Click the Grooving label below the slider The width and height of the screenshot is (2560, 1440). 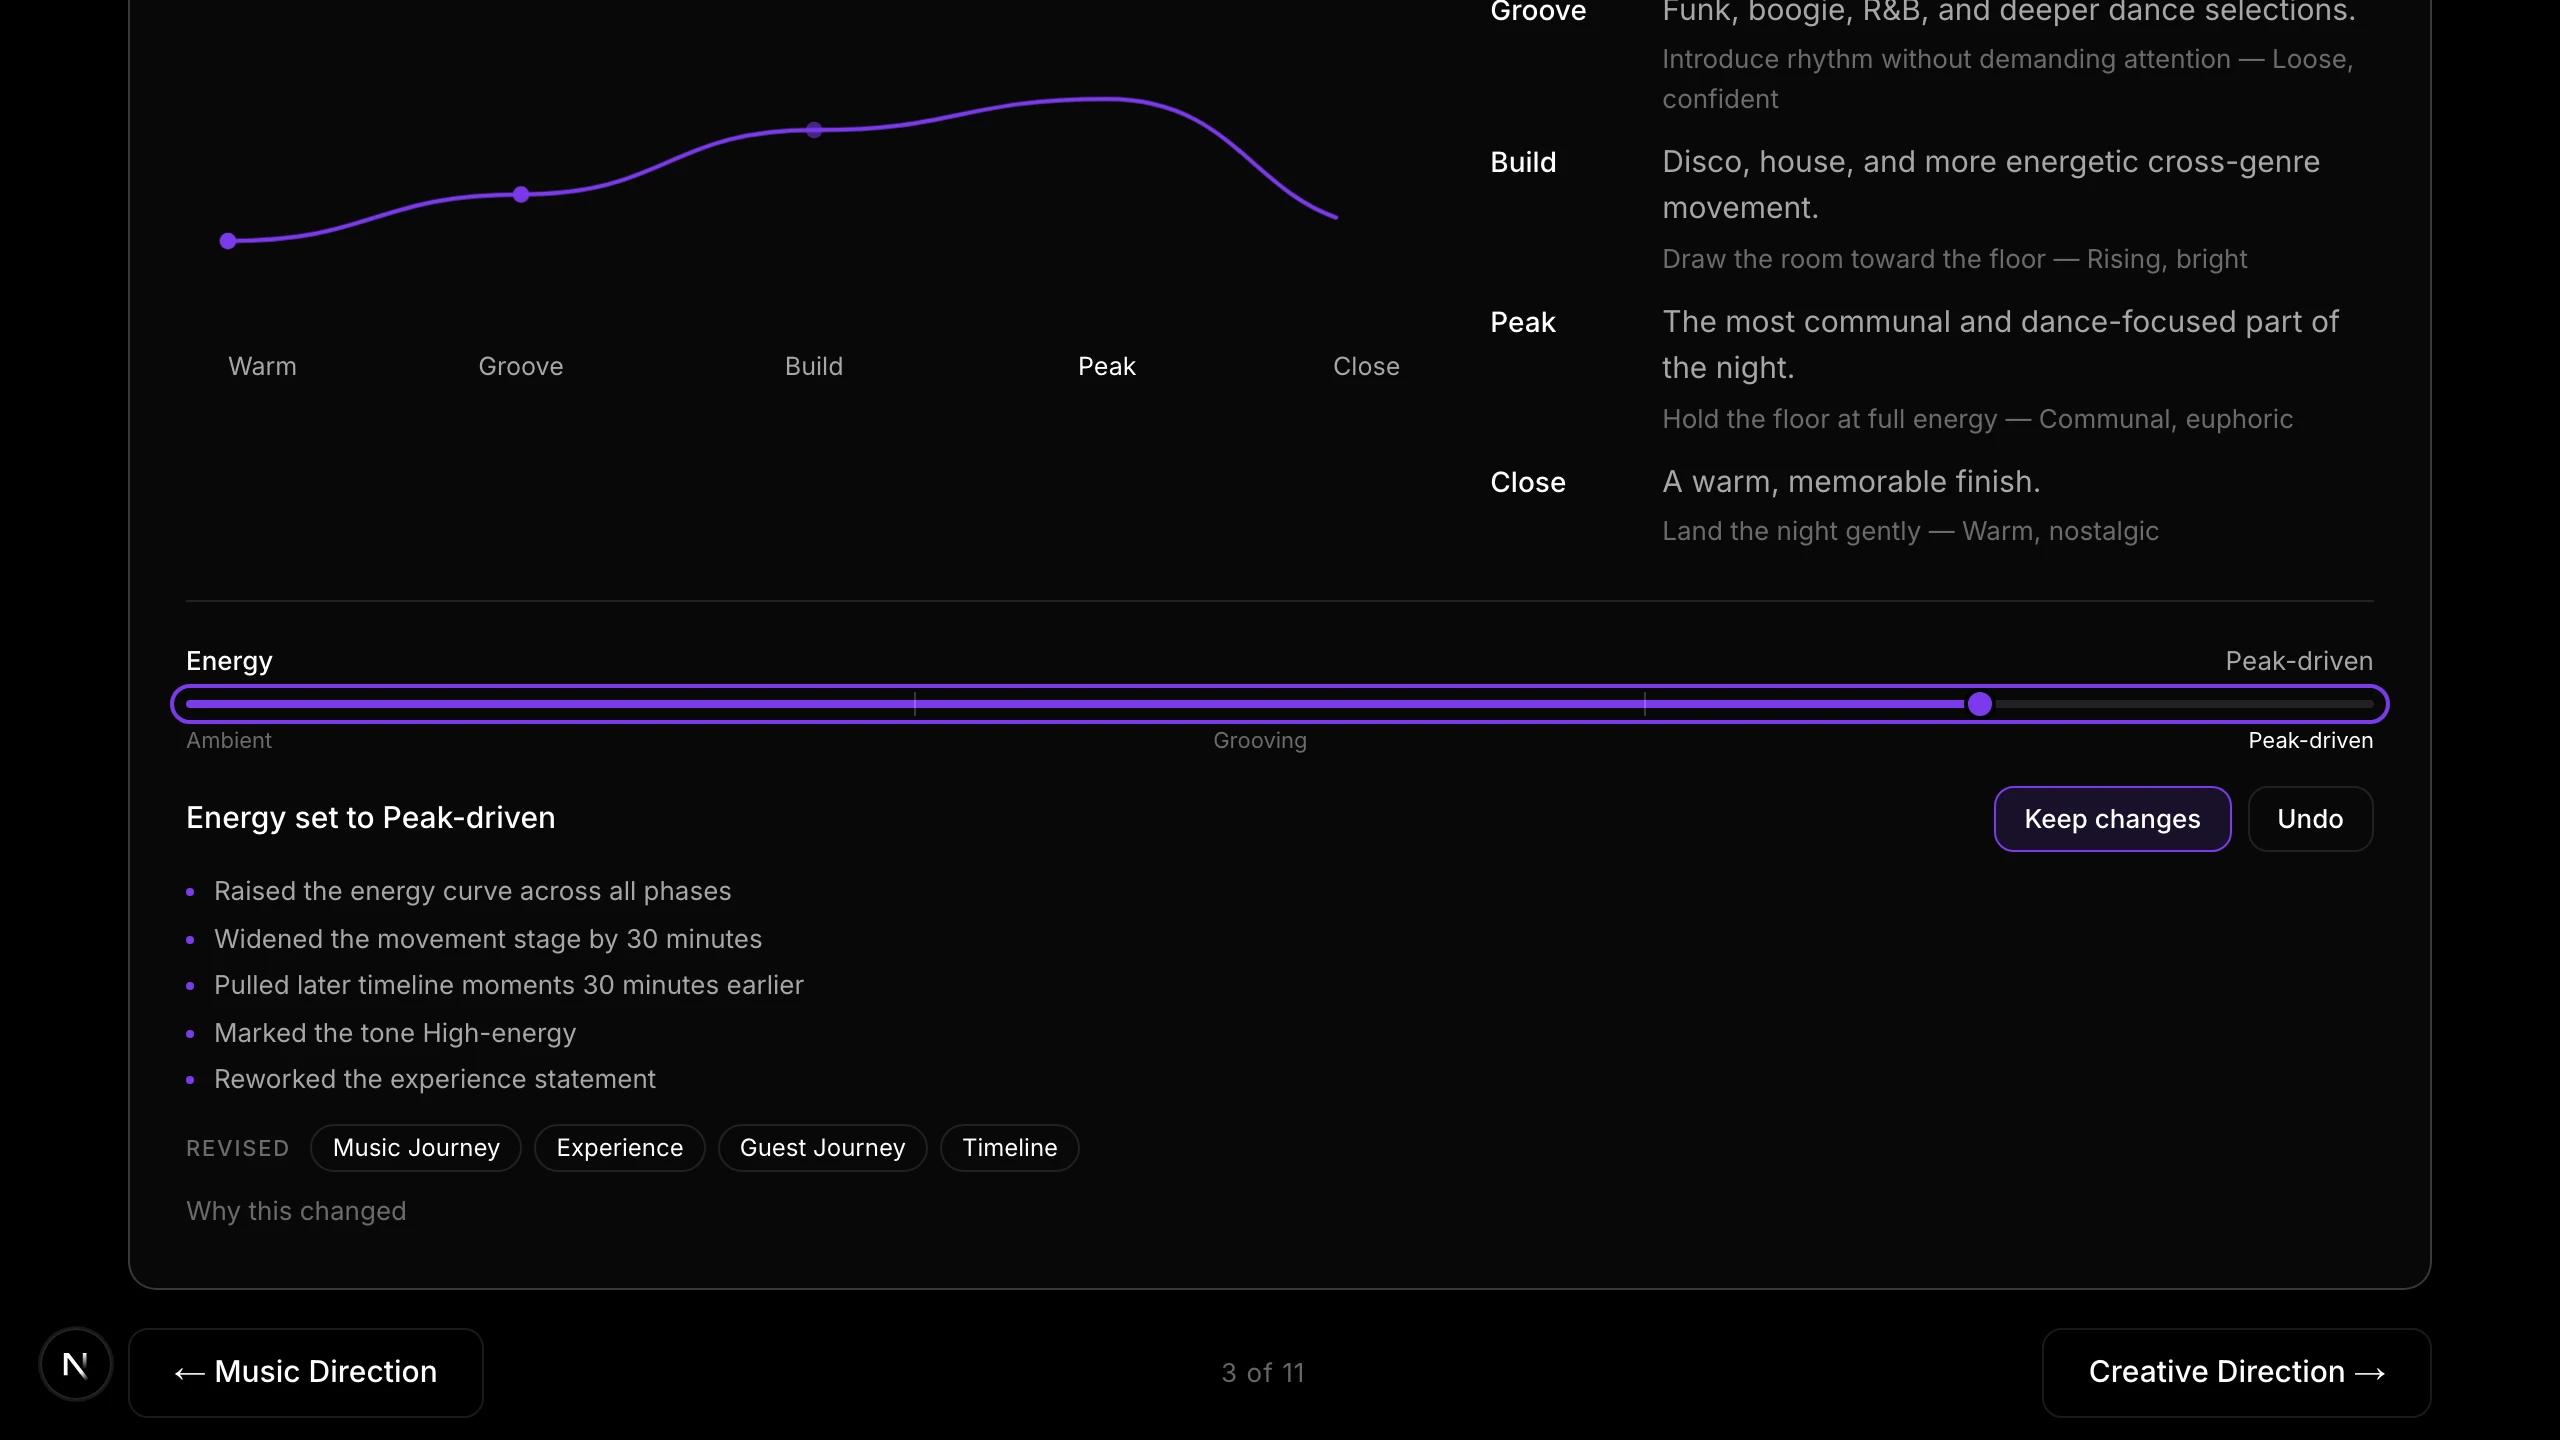pyautogui.click(x=1259, y=741)
